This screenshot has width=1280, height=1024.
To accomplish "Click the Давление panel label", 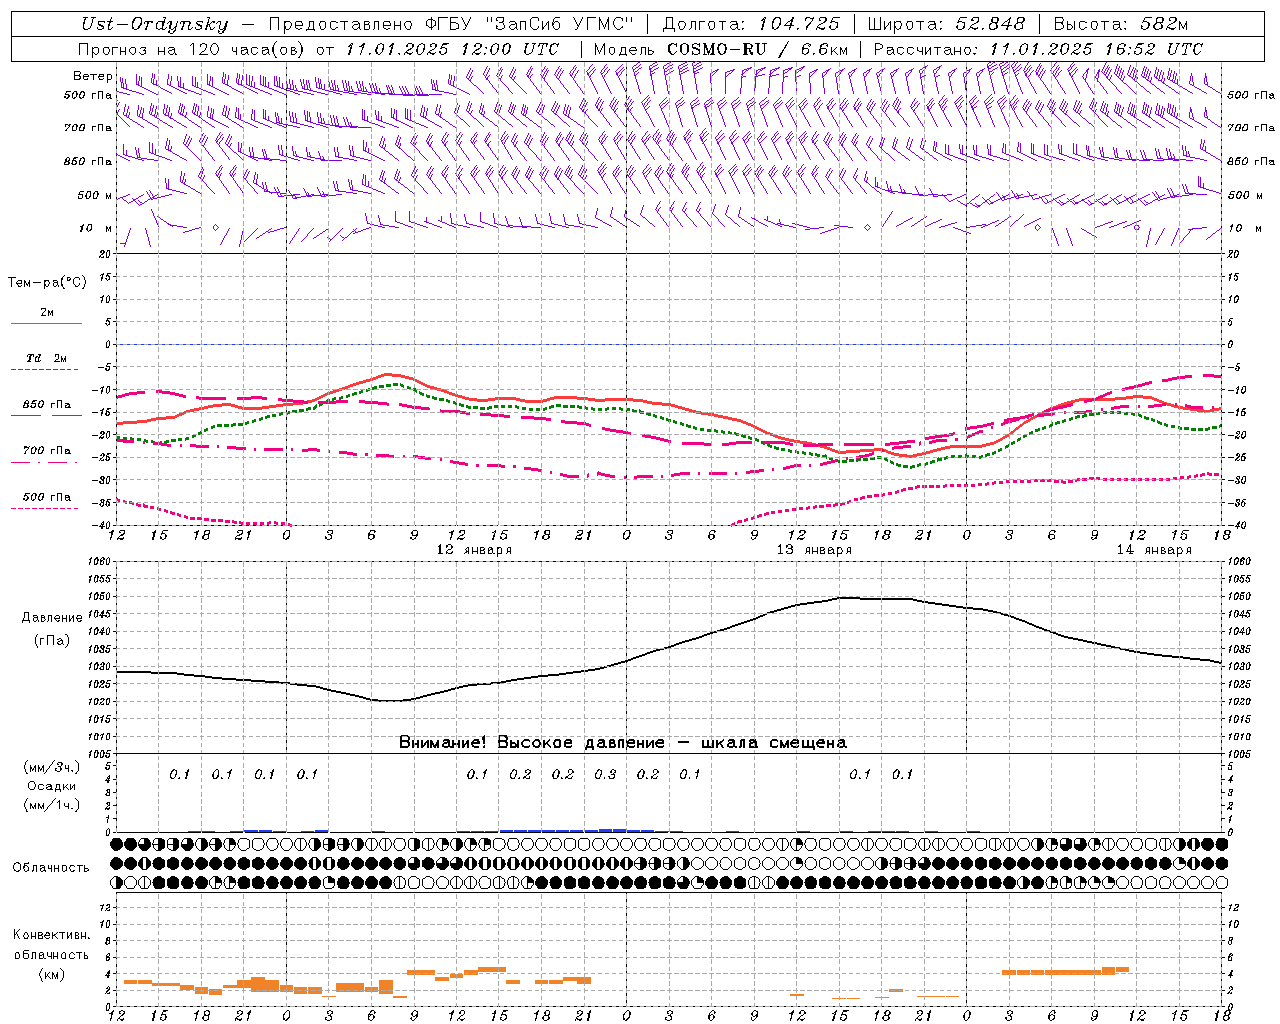I will coord(52,618).
